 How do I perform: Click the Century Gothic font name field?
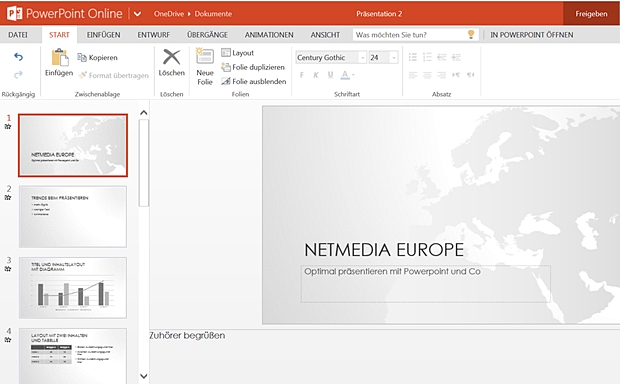click(x=327, y=57)
